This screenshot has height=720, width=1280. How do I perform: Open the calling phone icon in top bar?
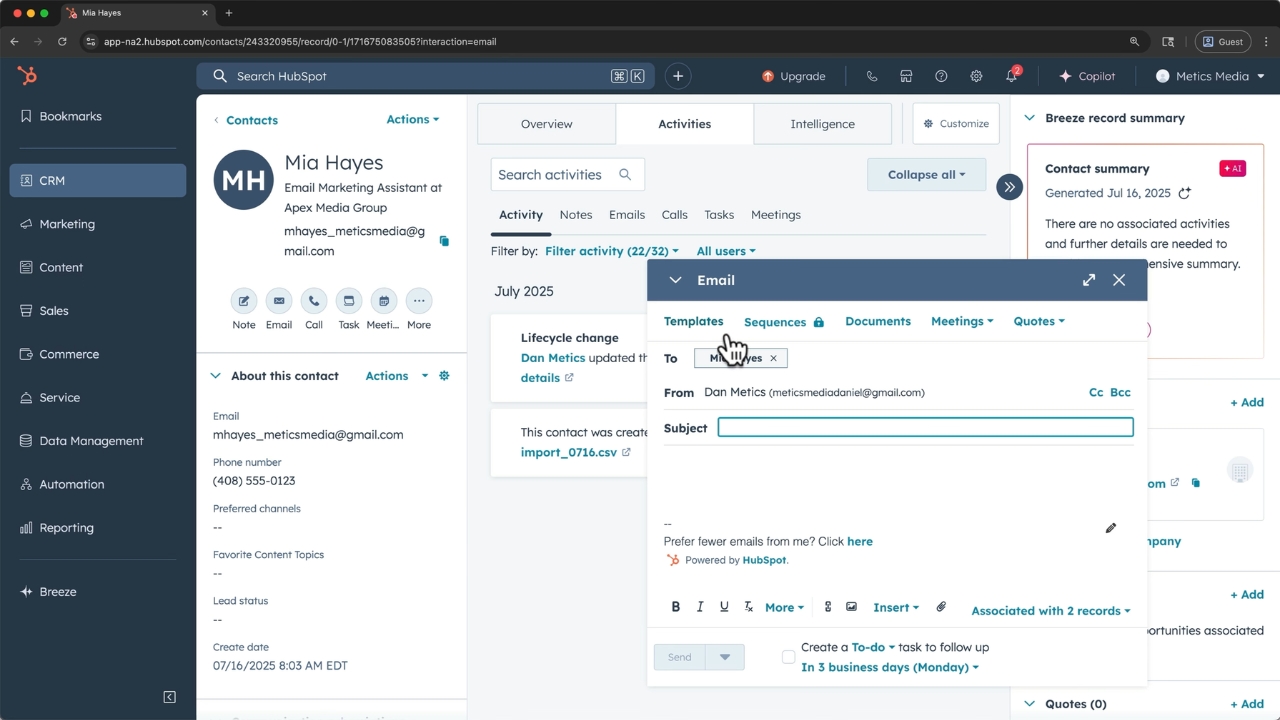click(x=872, y=76)
